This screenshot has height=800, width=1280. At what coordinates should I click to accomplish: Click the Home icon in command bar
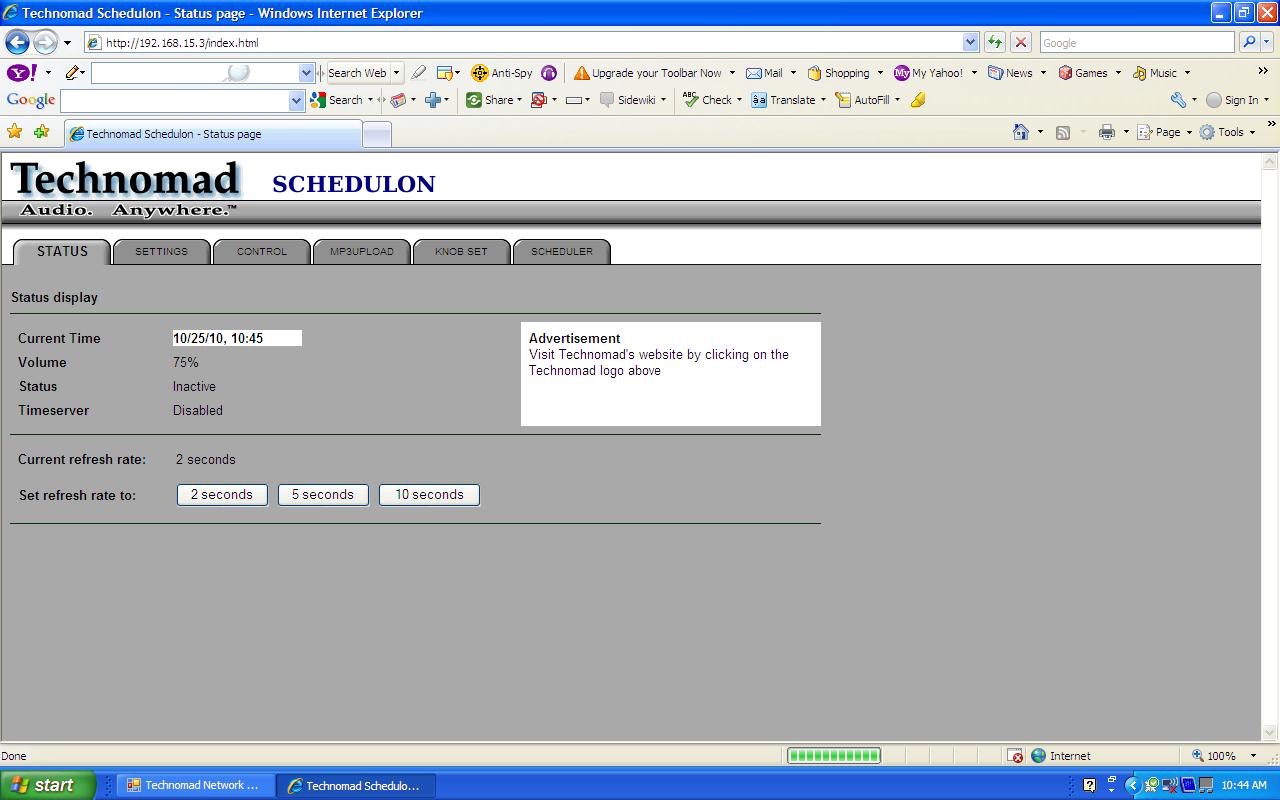[x=1021, y=132]
